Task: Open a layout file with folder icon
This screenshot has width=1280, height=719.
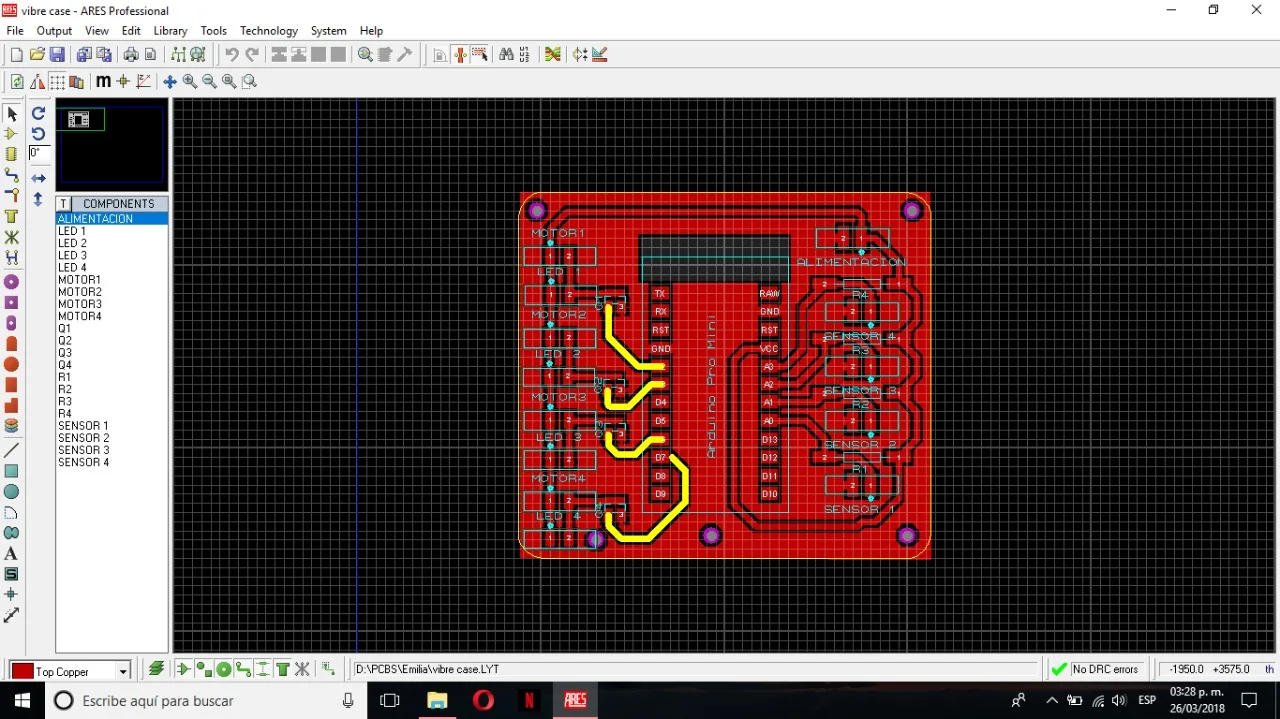Action: tap(37, 55)
